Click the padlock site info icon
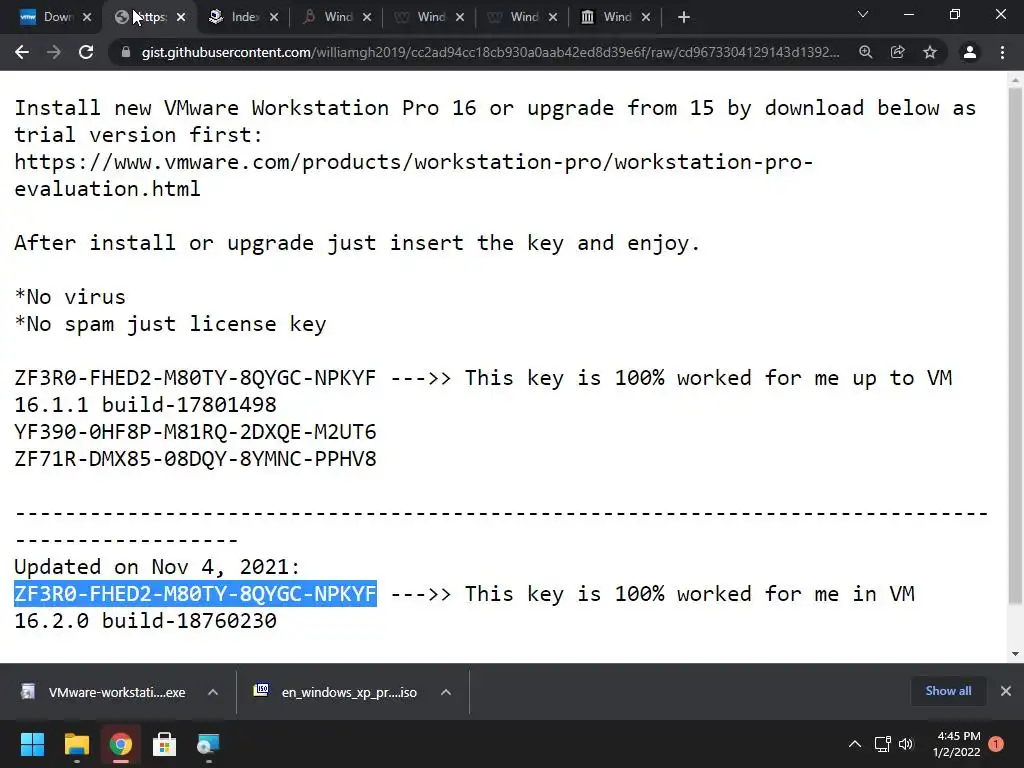This screenshot has width=1024, height=768. (x=126, y=52)
